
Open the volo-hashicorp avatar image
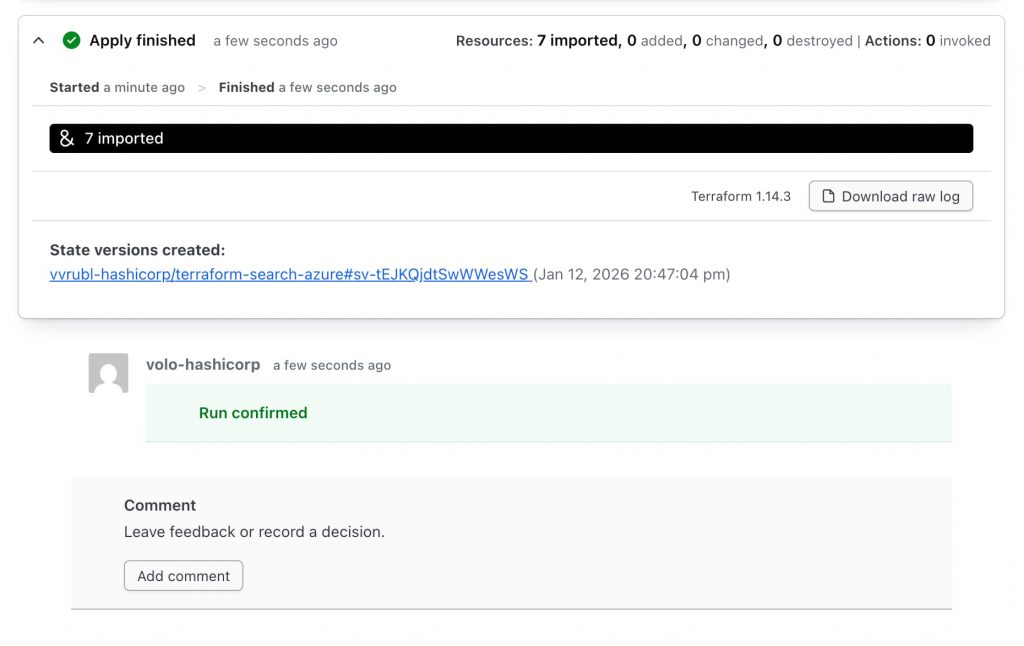point(108,373)
